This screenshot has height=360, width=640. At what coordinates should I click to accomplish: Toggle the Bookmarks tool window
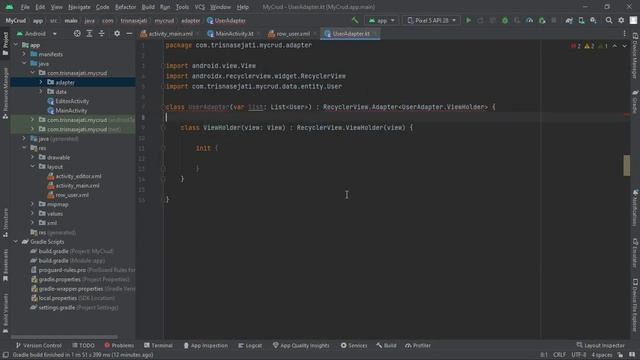pyautogui.click(x=5, y=266)
